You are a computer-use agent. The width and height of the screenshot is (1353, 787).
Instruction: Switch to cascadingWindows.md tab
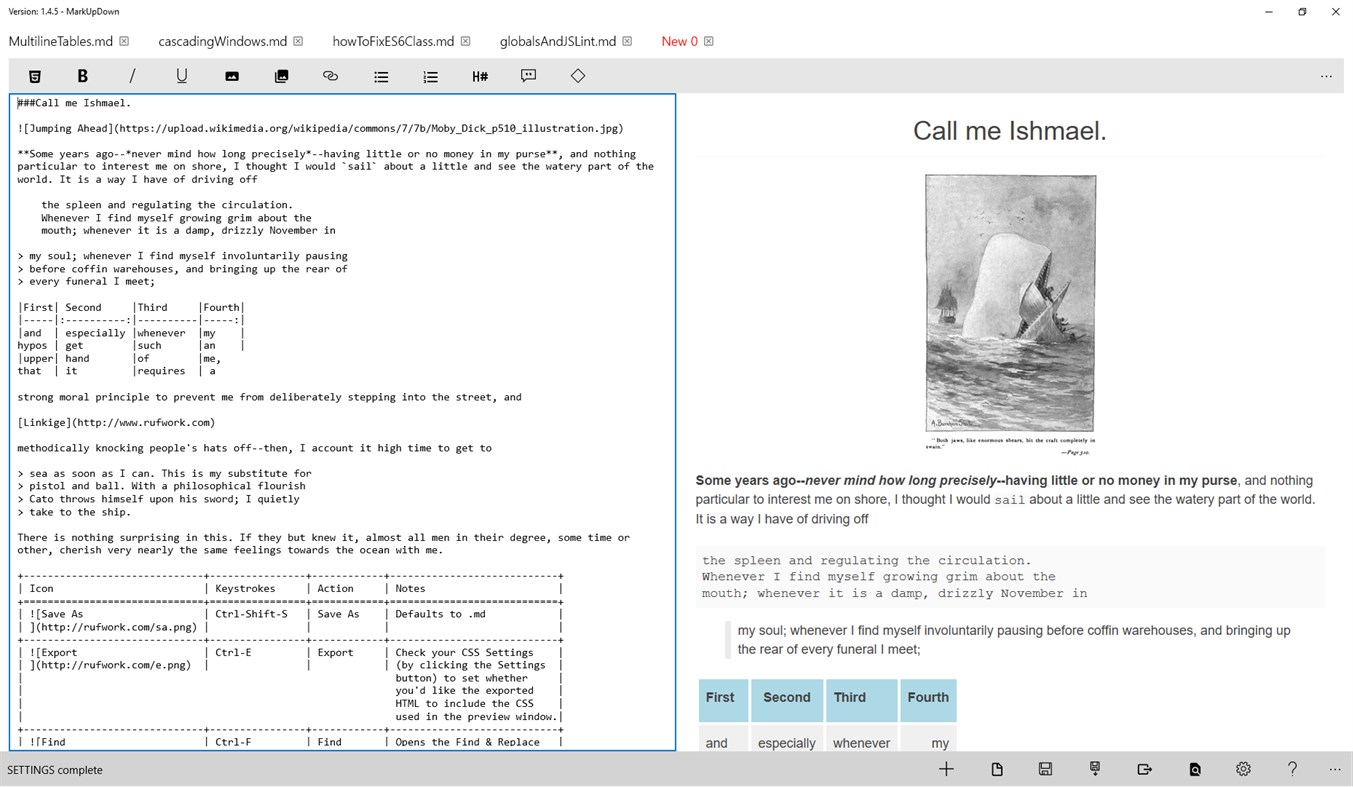tap(222, 41)
